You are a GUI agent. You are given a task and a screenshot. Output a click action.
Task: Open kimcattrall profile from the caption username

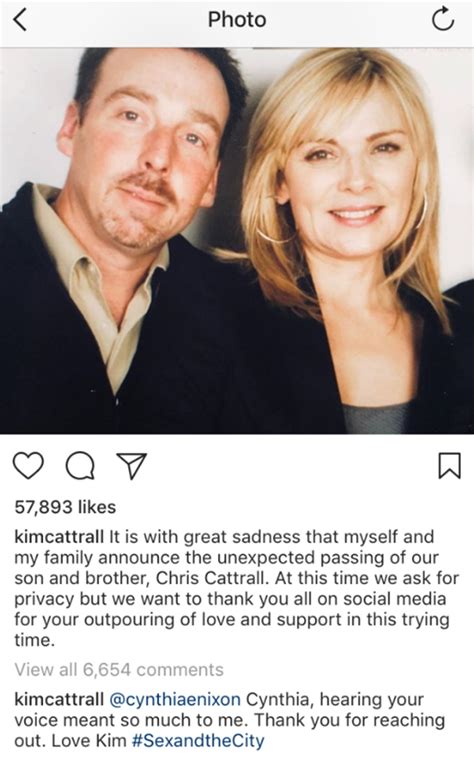coord(59,536)
